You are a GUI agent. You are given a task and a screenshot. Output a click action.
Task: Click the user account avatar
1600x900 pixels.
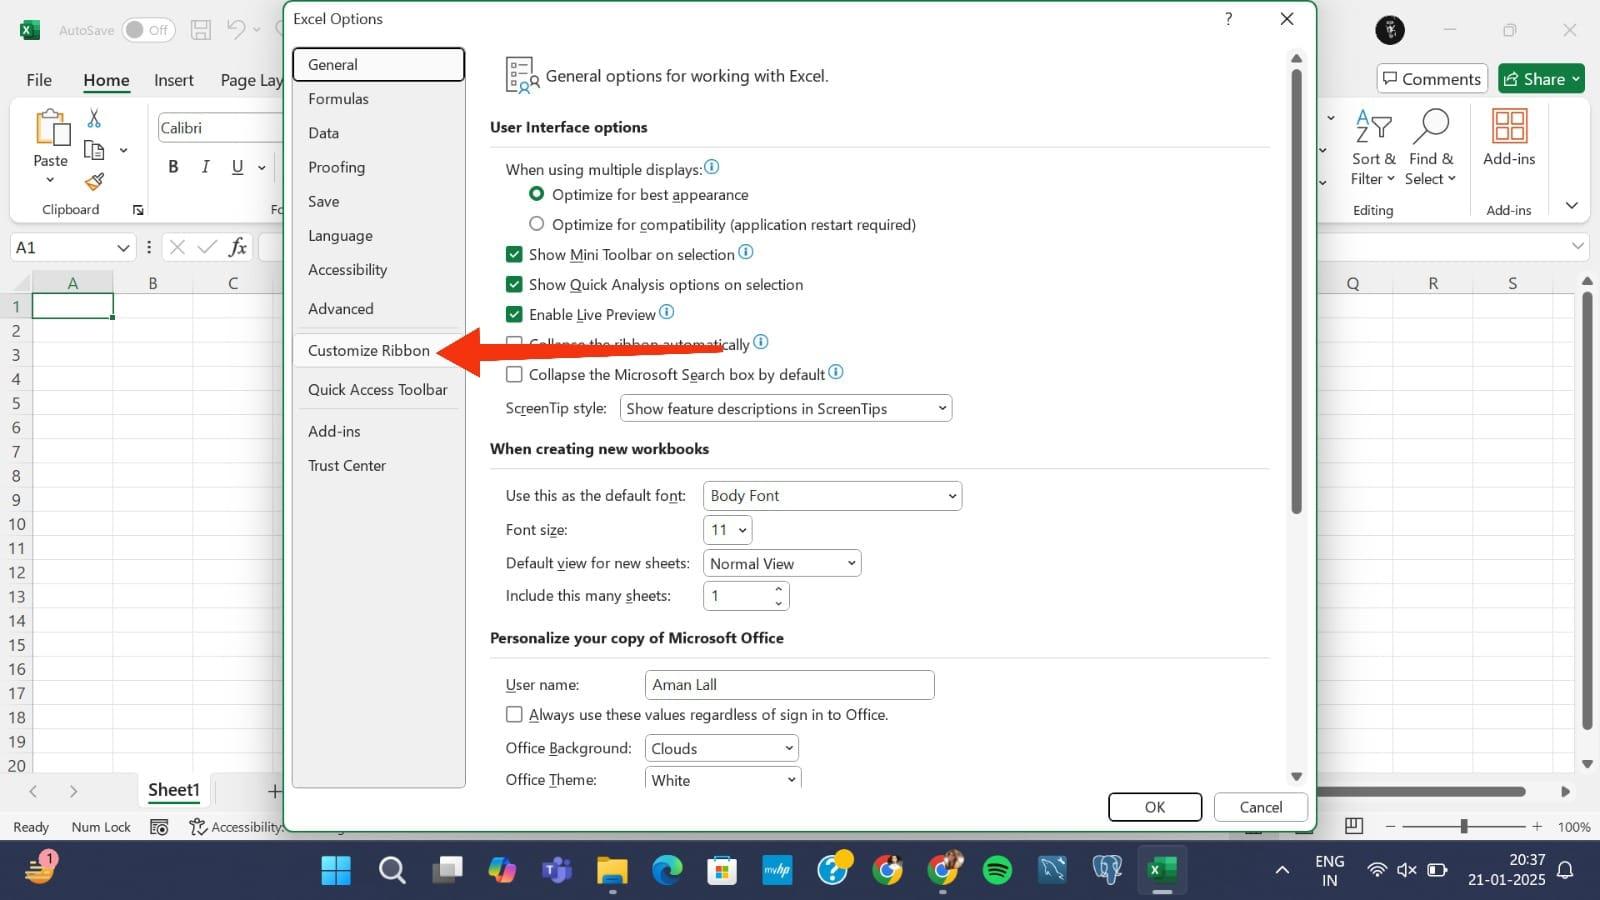(x=1390, y=30)
